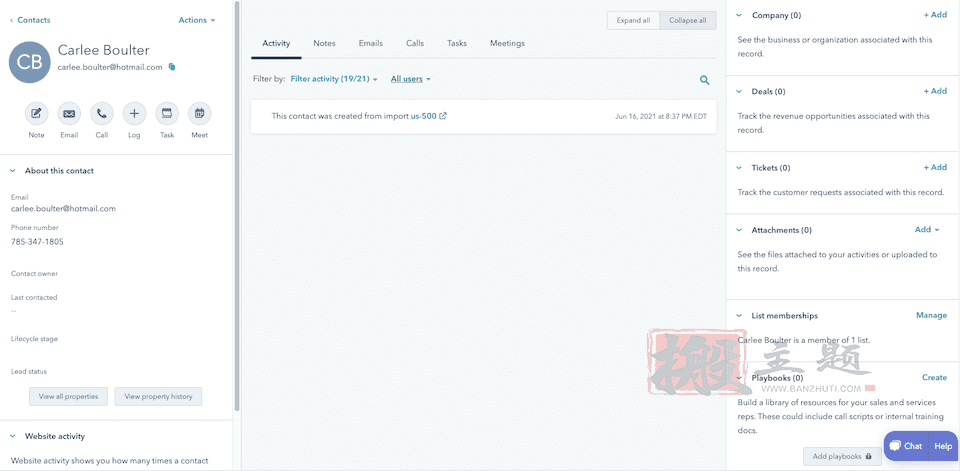The width and height of the screenshot is (960, 471).
Task: Create a Task using the Task icon
Action: [x=167, y=114]
